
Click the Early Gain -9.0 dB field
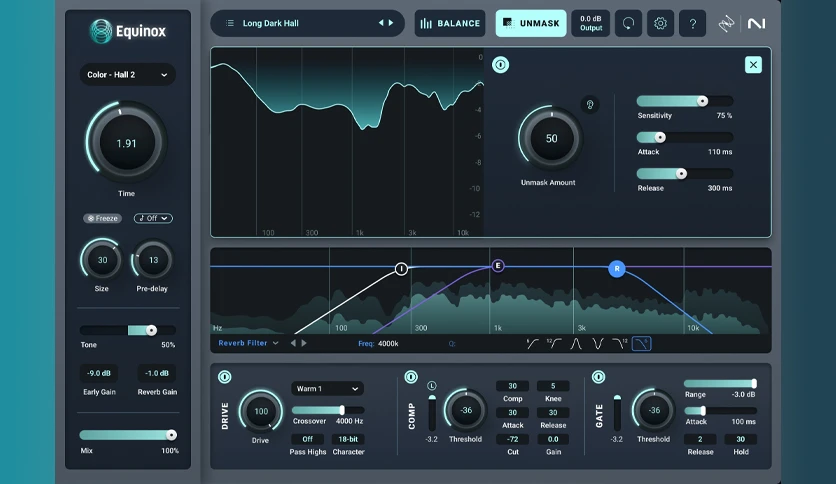[x=99, y=373]
